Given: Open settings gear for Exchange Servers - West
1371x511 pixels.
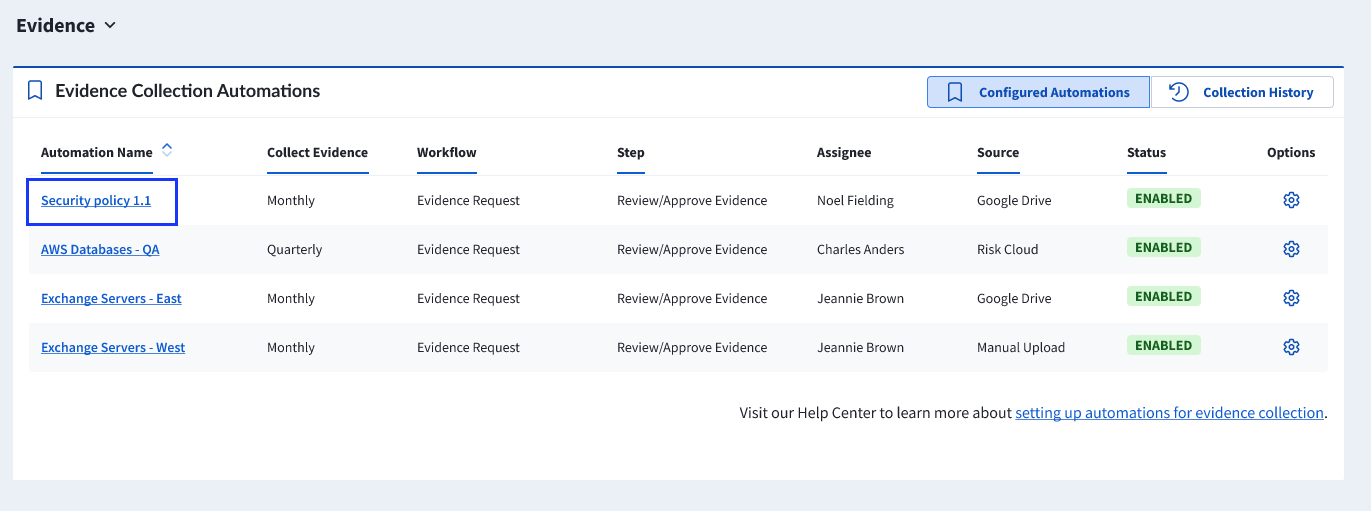Looking at the screenshot, I should [x=1291, y=347].
